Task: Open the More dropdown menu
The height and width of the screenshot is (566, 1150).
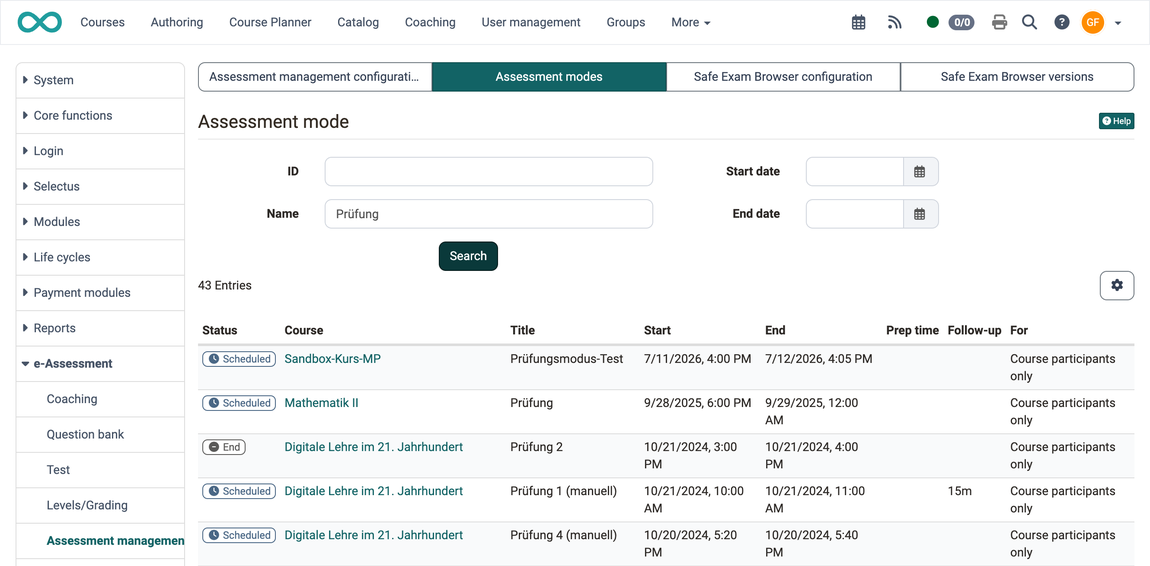Action: (x=691, y=23)
